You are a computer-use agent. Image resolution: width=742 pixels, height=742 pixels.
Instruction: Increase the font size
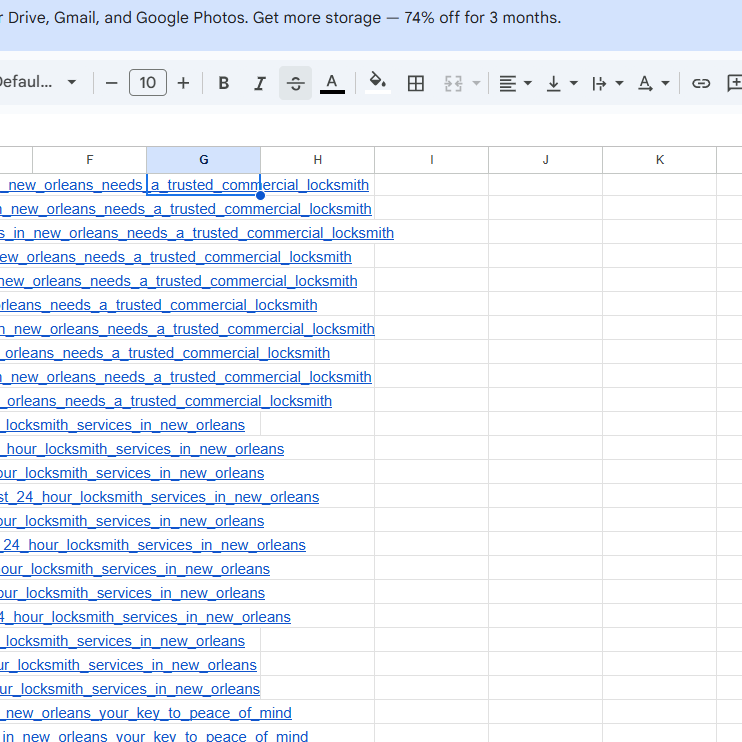(x=183, y=83)
